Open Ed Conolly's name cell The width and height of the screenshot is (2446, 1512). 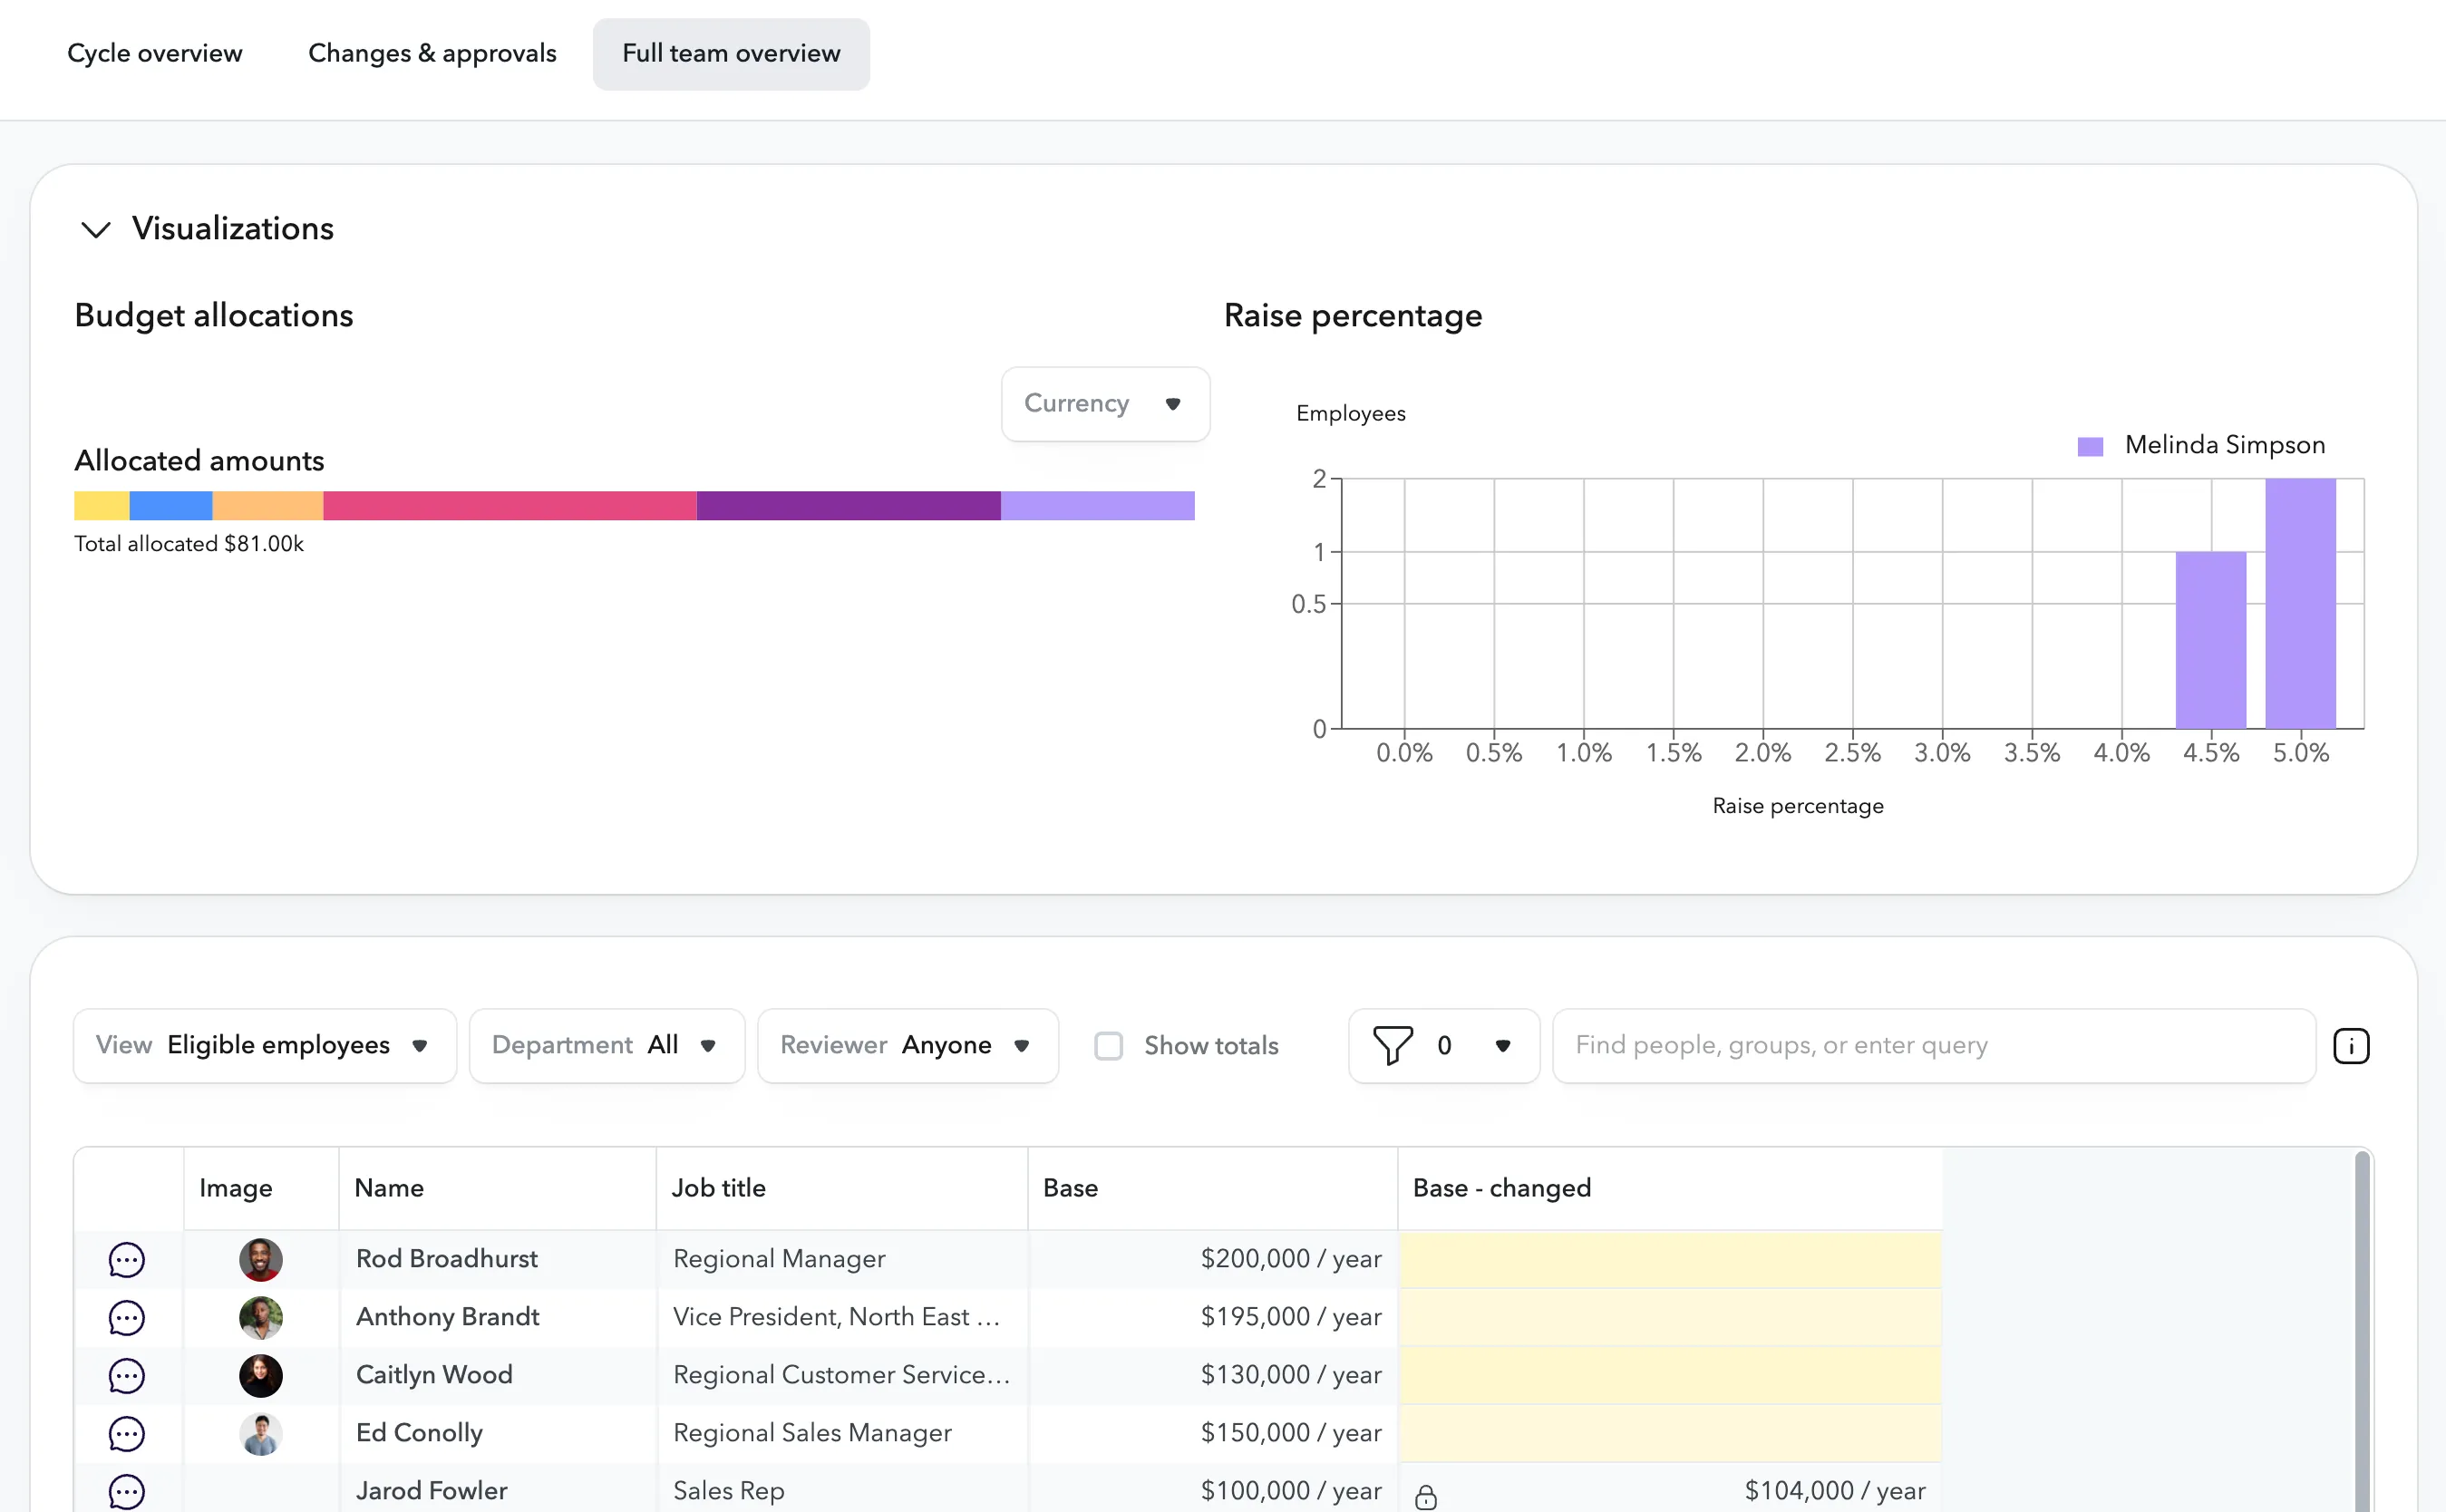point(498,1434)
